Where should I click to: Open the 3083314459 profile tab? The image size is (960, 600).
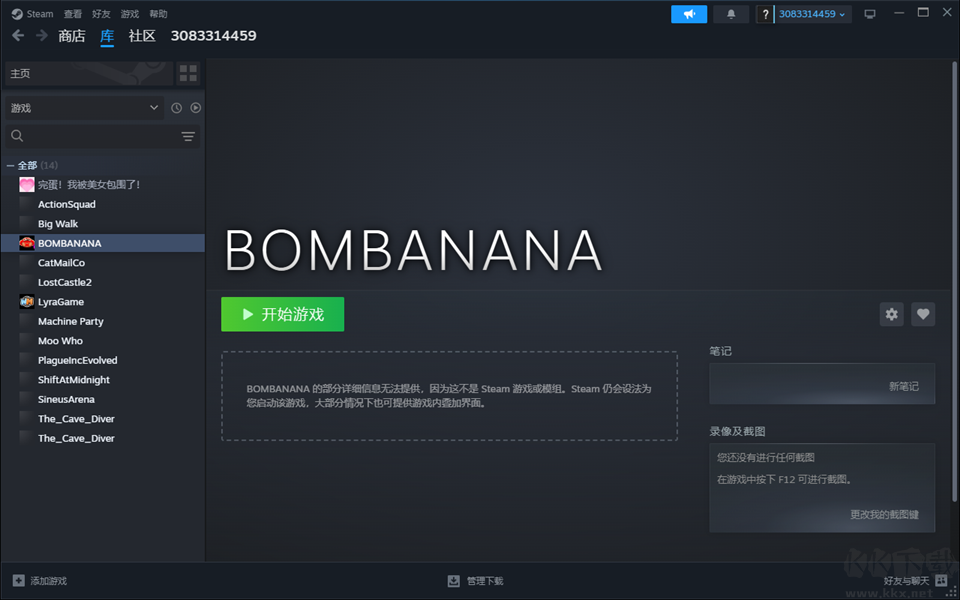[213, 36]
